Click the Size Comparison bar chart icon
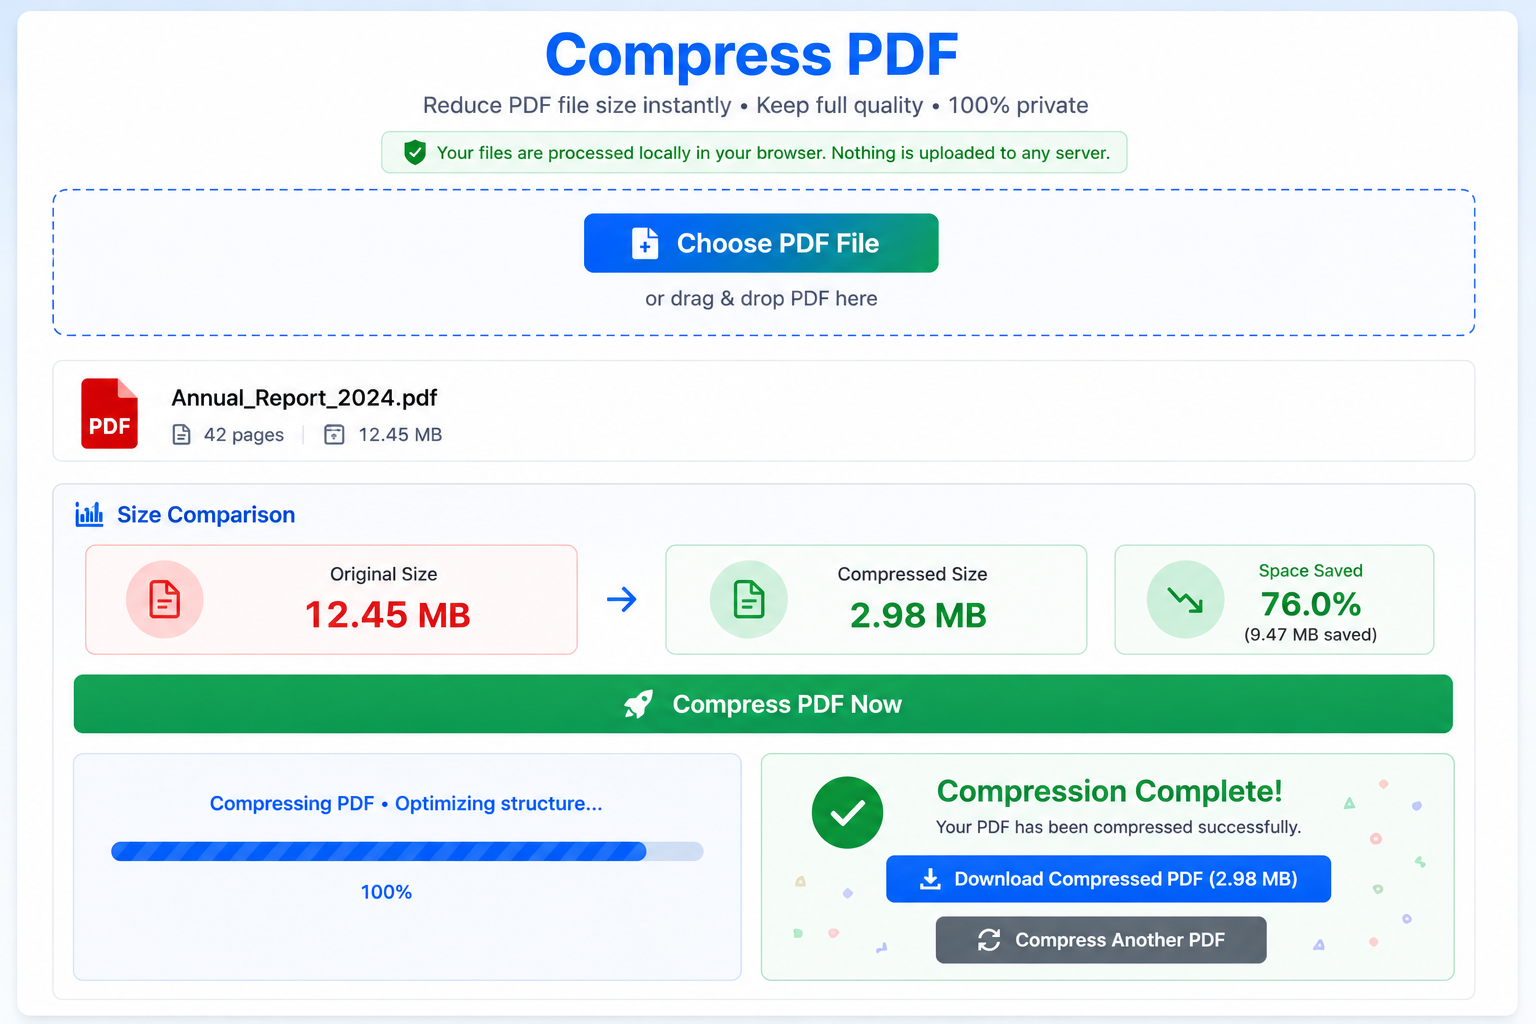Screen dimensions: 1536x1024 [x=89, y=514]
